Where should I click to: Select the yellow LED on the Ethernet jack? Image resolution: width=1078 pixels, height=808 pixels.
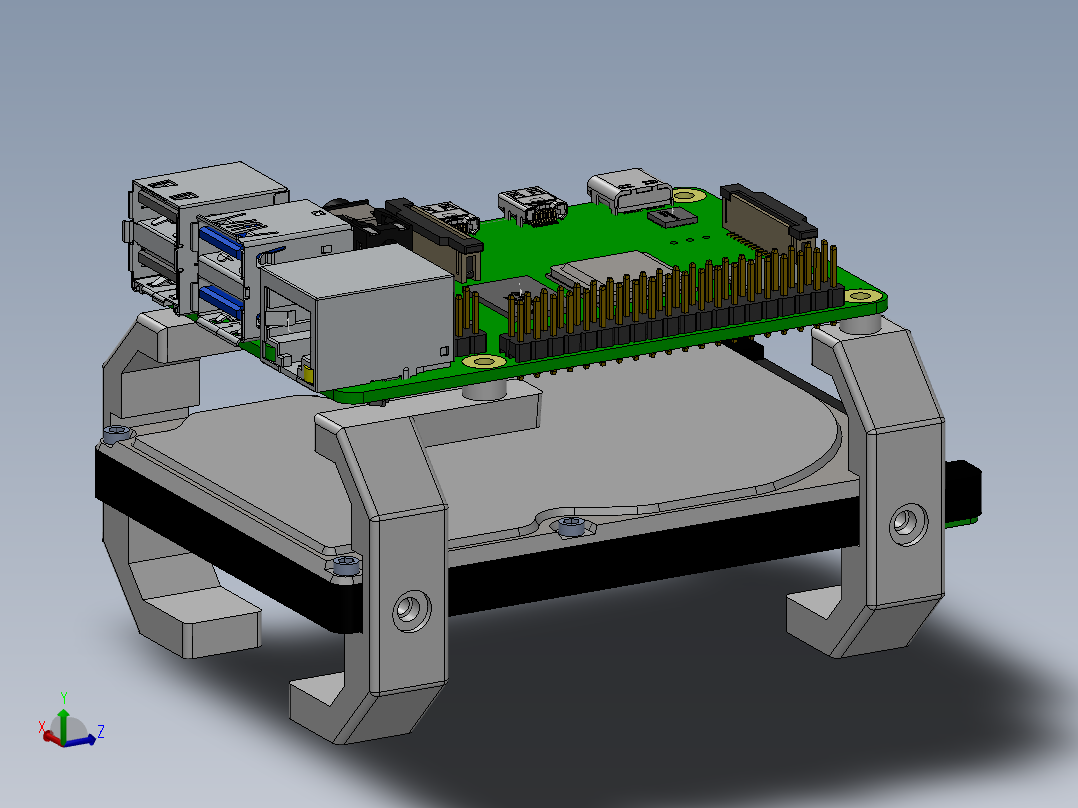307,375
